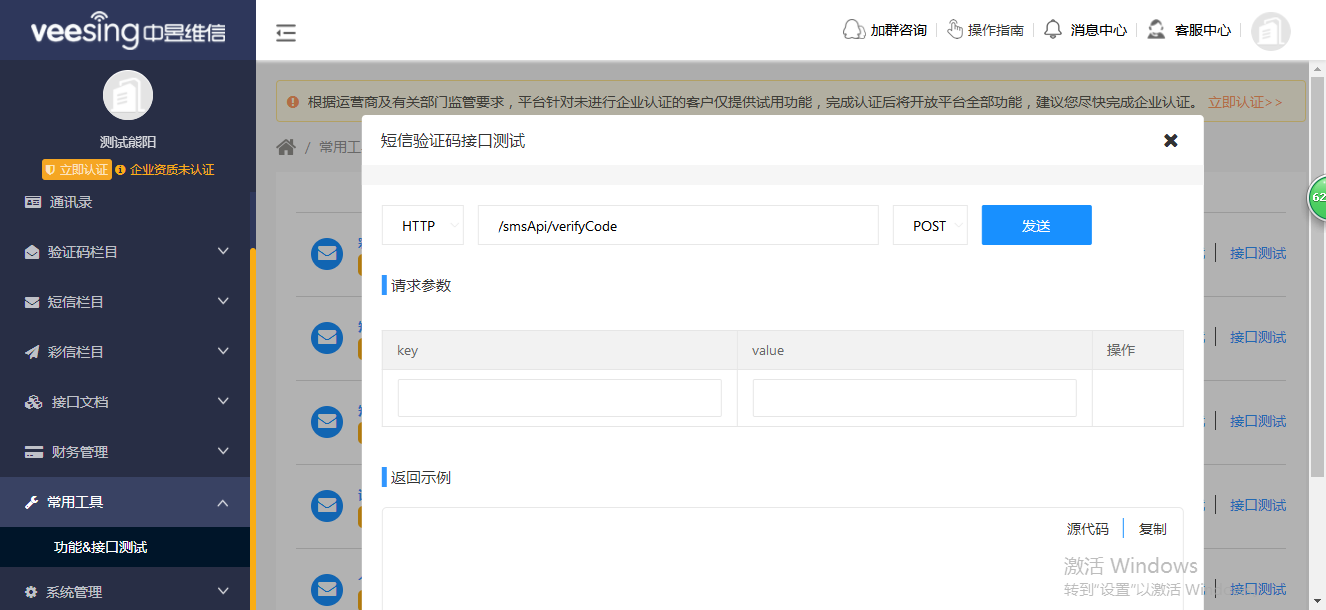The width and height of the screenshot is (1326, 610).
Task: Click the veesing logo in the header
Action: pos(128,30)
